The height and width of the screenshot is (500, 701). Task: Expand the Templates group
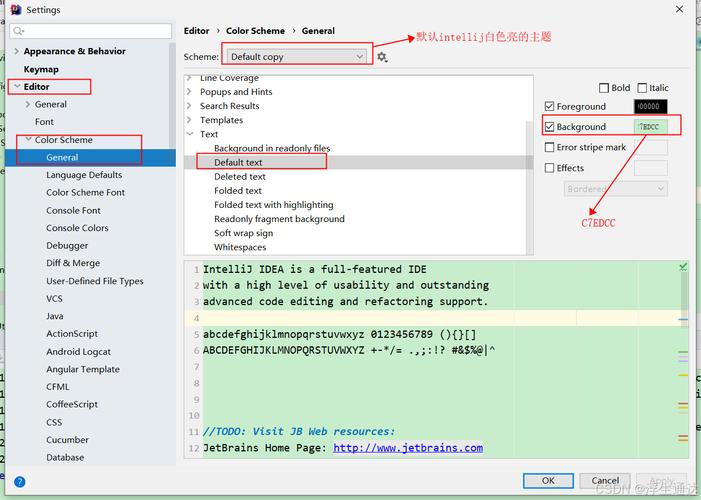(189, 120)
